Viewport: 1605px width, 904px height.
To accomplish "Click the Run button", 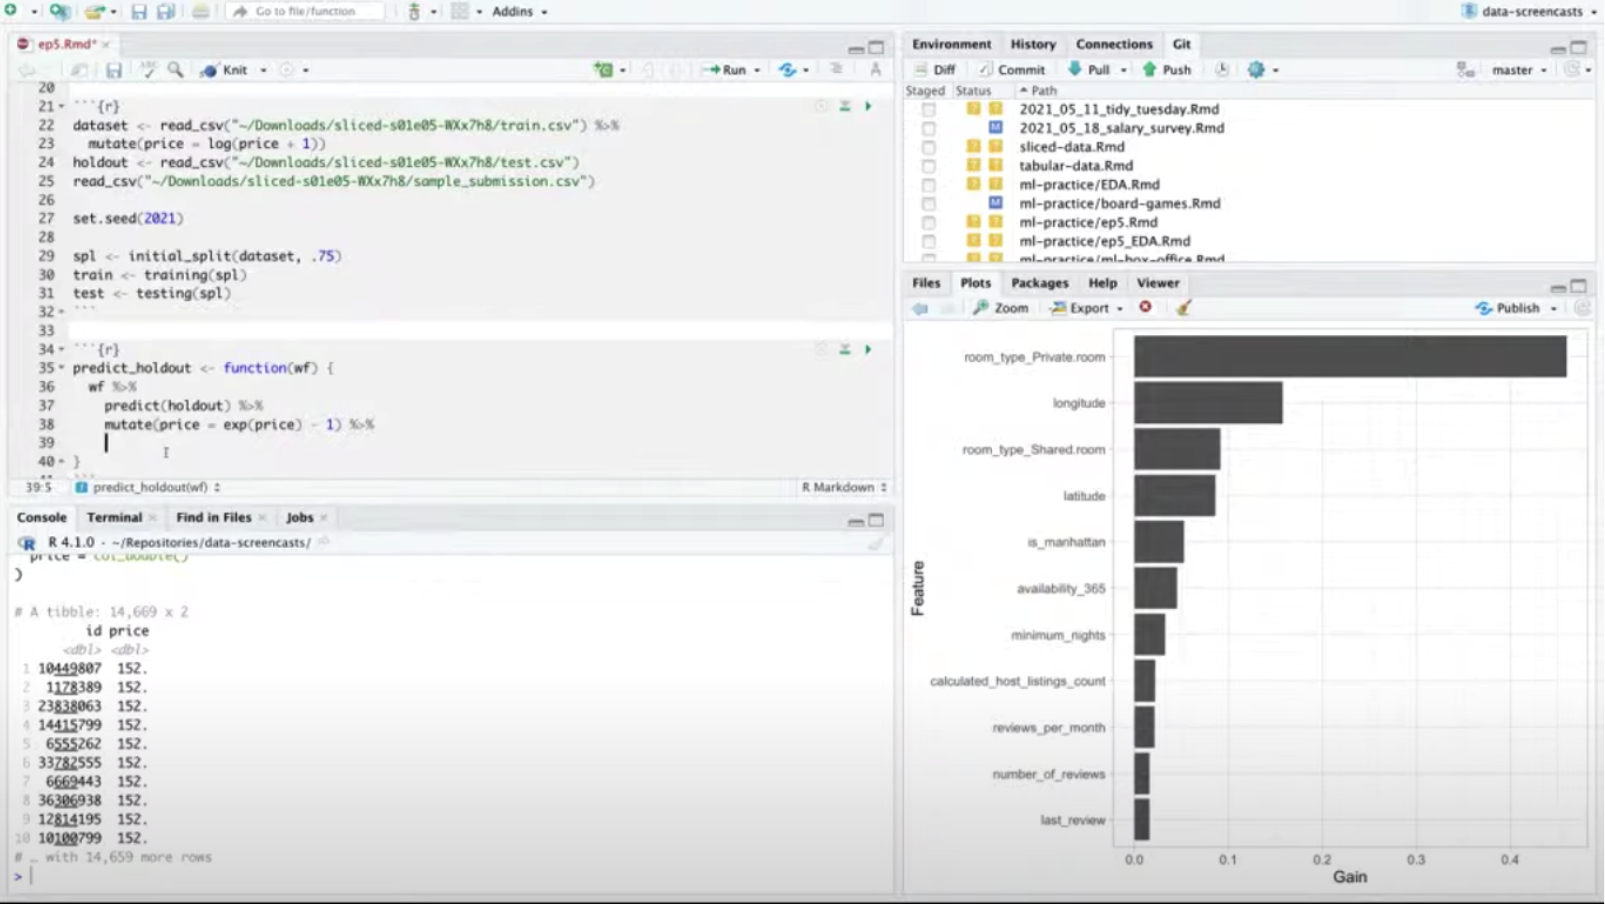I will pyautogui.click(x=725, y=70).
